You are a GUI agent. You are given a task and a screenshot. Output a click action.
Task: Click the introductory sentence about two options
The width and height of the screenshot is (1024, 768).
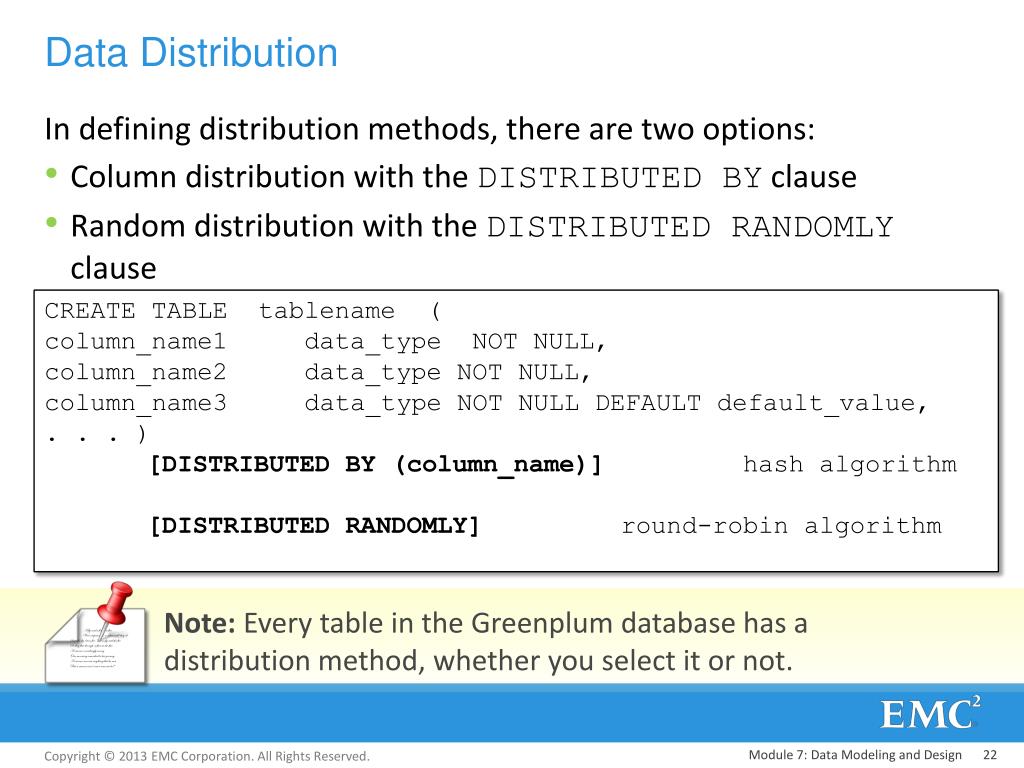pos(430,129)
